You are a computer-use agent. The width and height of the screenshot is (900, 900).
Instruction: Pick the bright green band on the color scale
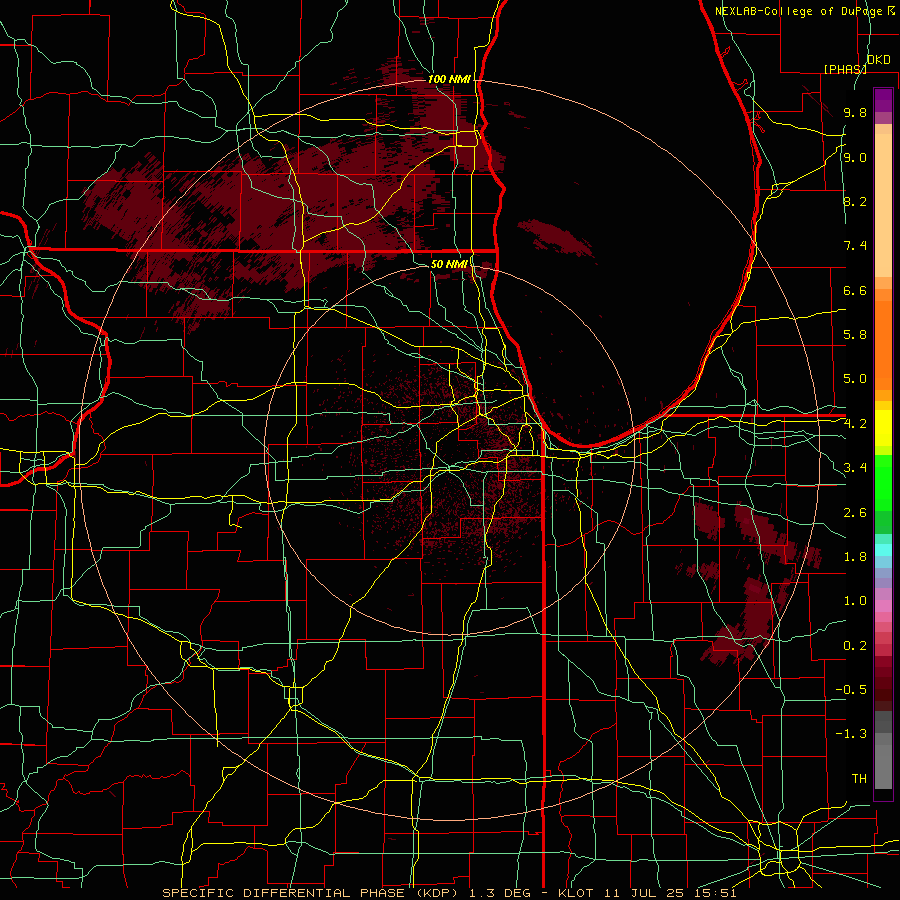coord(883,482)
